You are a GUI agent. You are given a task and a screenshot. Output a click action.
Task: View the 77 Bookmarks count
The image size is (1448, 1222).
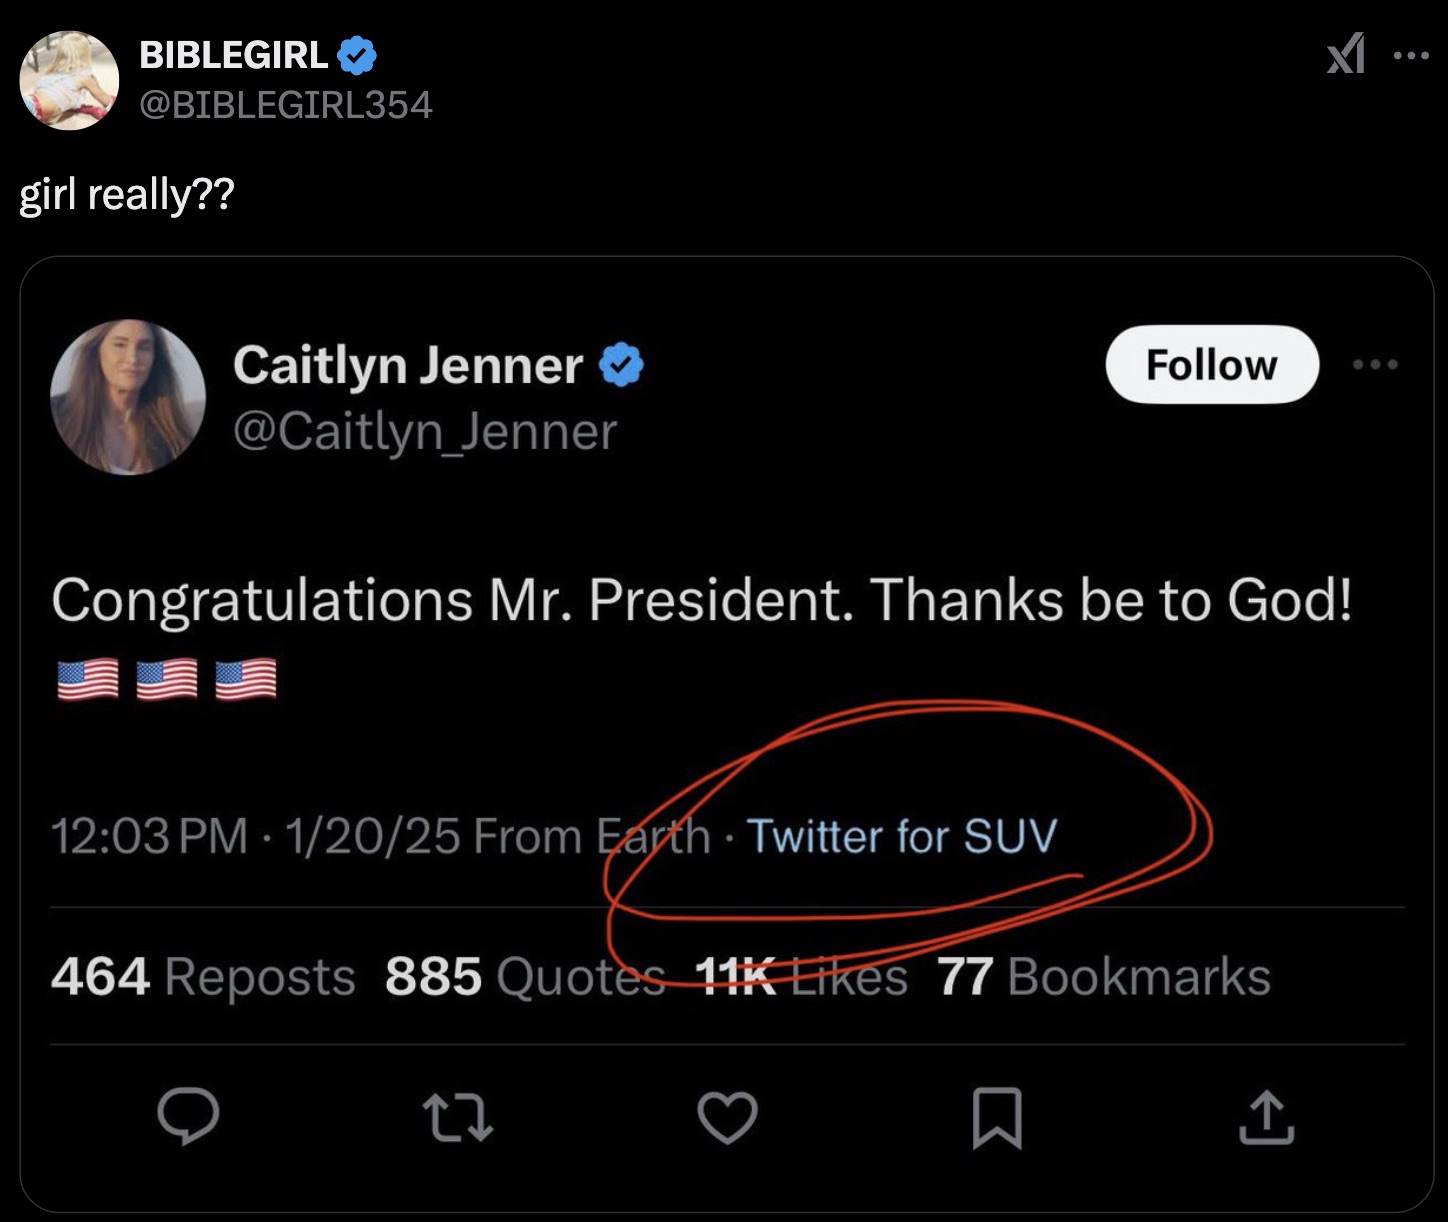pyautogui.click(x=1103, y=977)
